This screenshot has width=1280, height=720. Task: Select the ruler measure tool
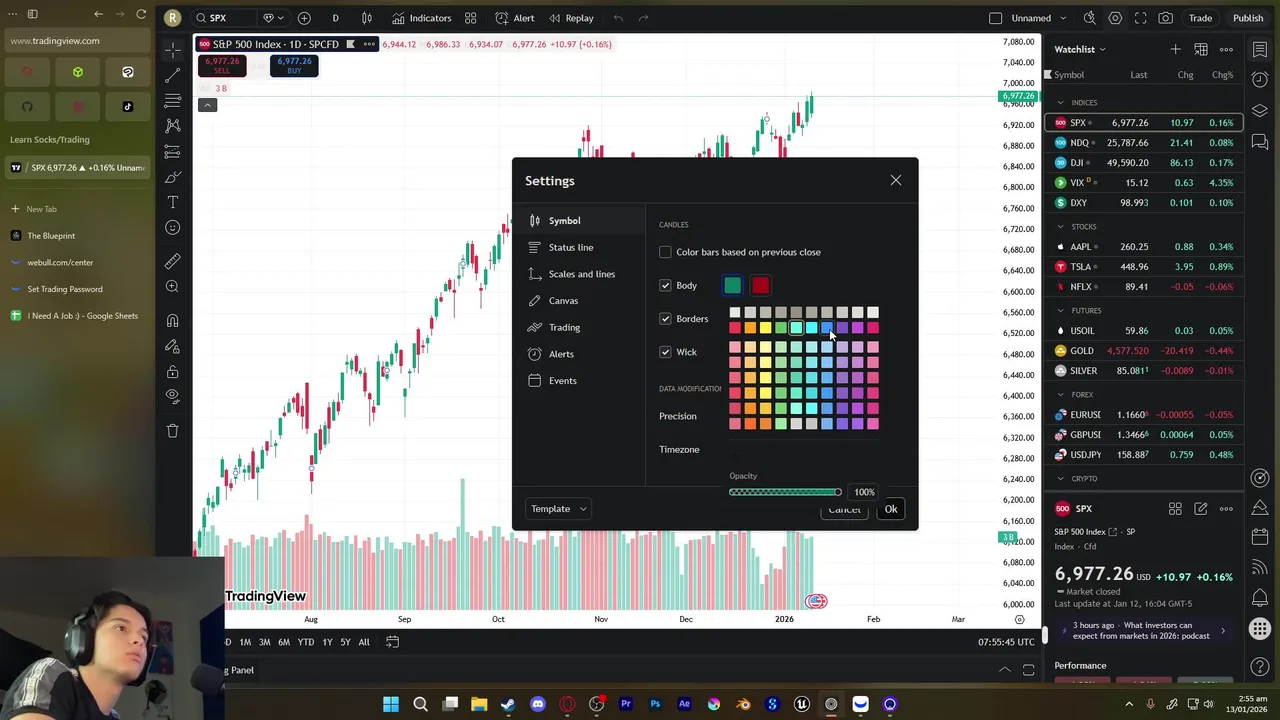click(x=172, y=261)
